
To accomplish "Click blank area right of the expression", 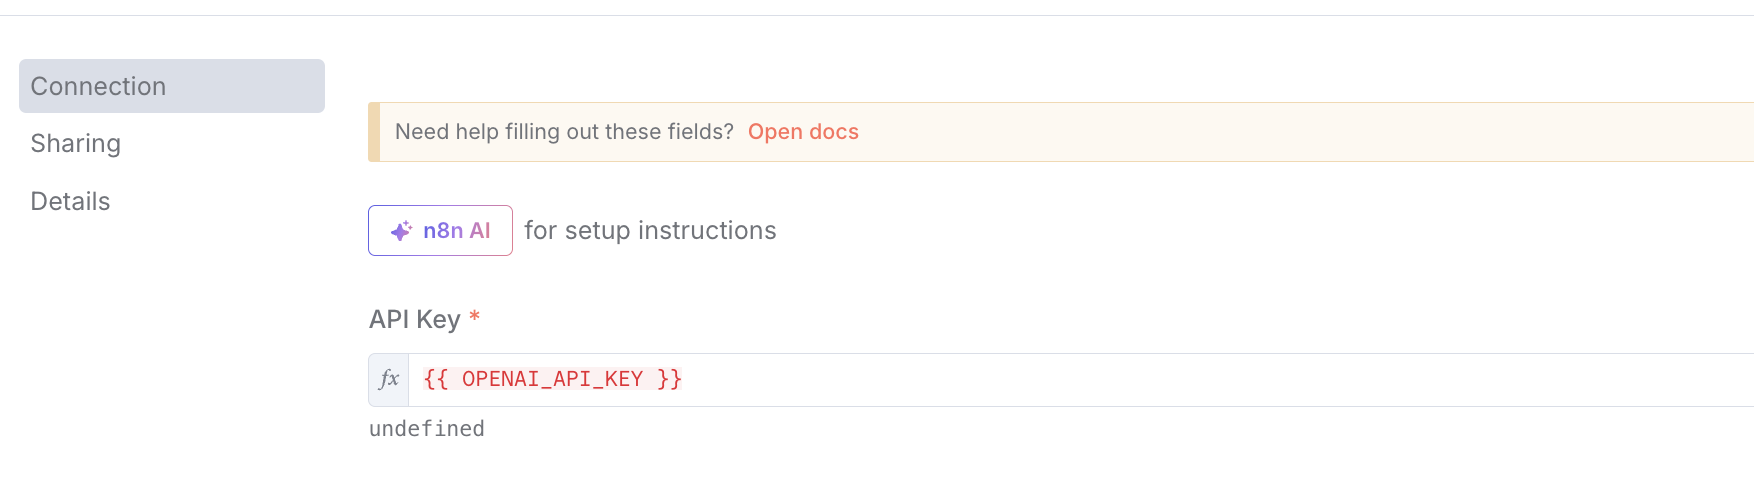I will tap(1200, 380).
